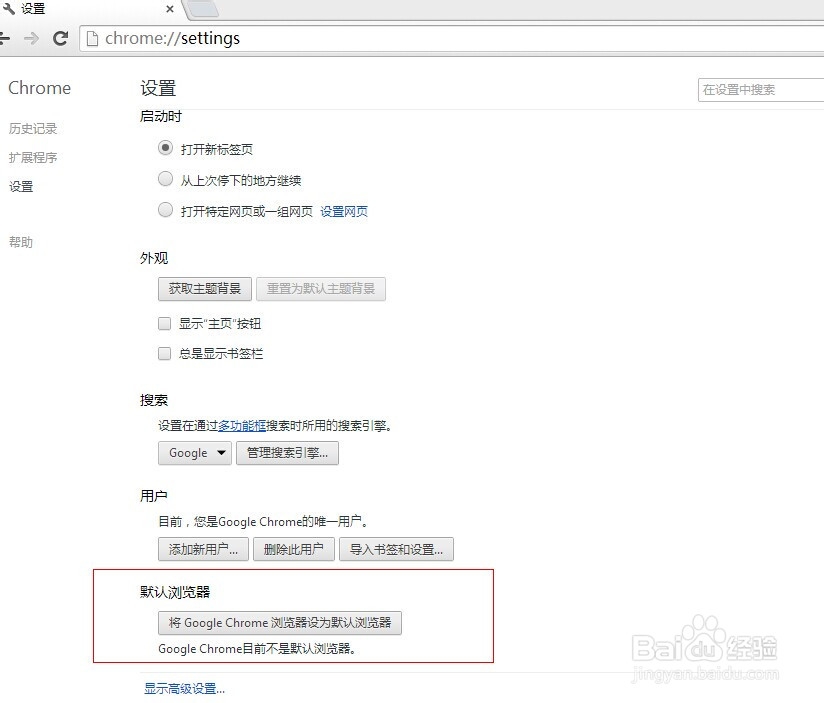This screenshot has height=703, width=824.
Task: Click the chrome://settings address bar
Action: (x=452, y=38)
